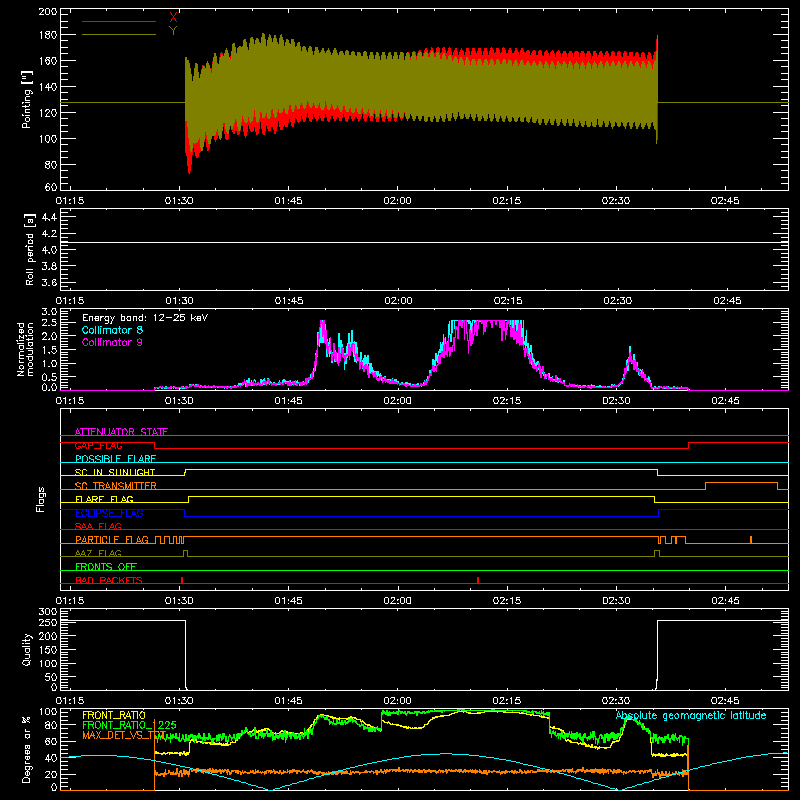Click the yellow FRONT_RATIO legend label
The width and height of the screenshot is (800, 800).
(x=114, y=715)
